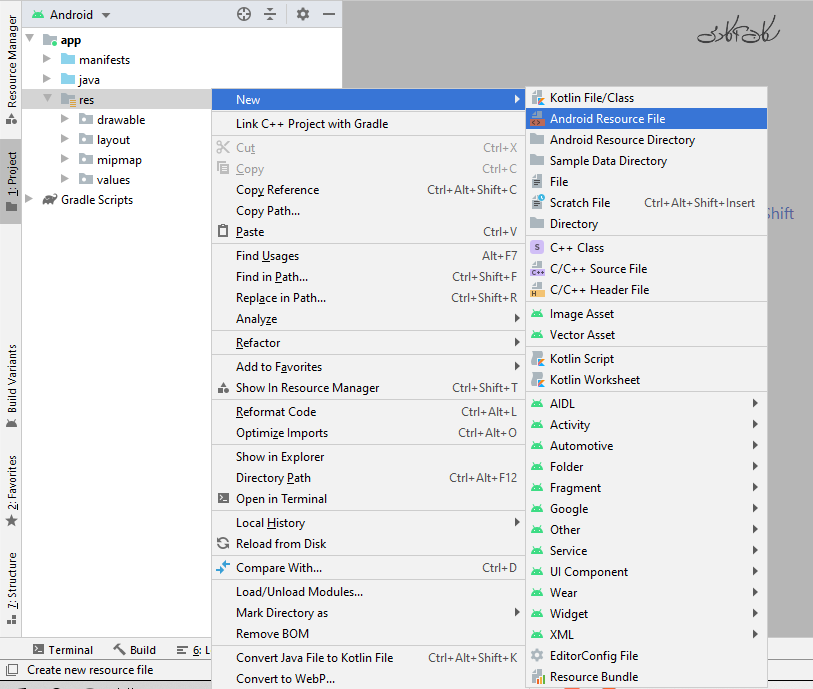Viewport: 813px width, 689px height.
Task: Click the locate/select opened file target icon
Action: [244, 15]
